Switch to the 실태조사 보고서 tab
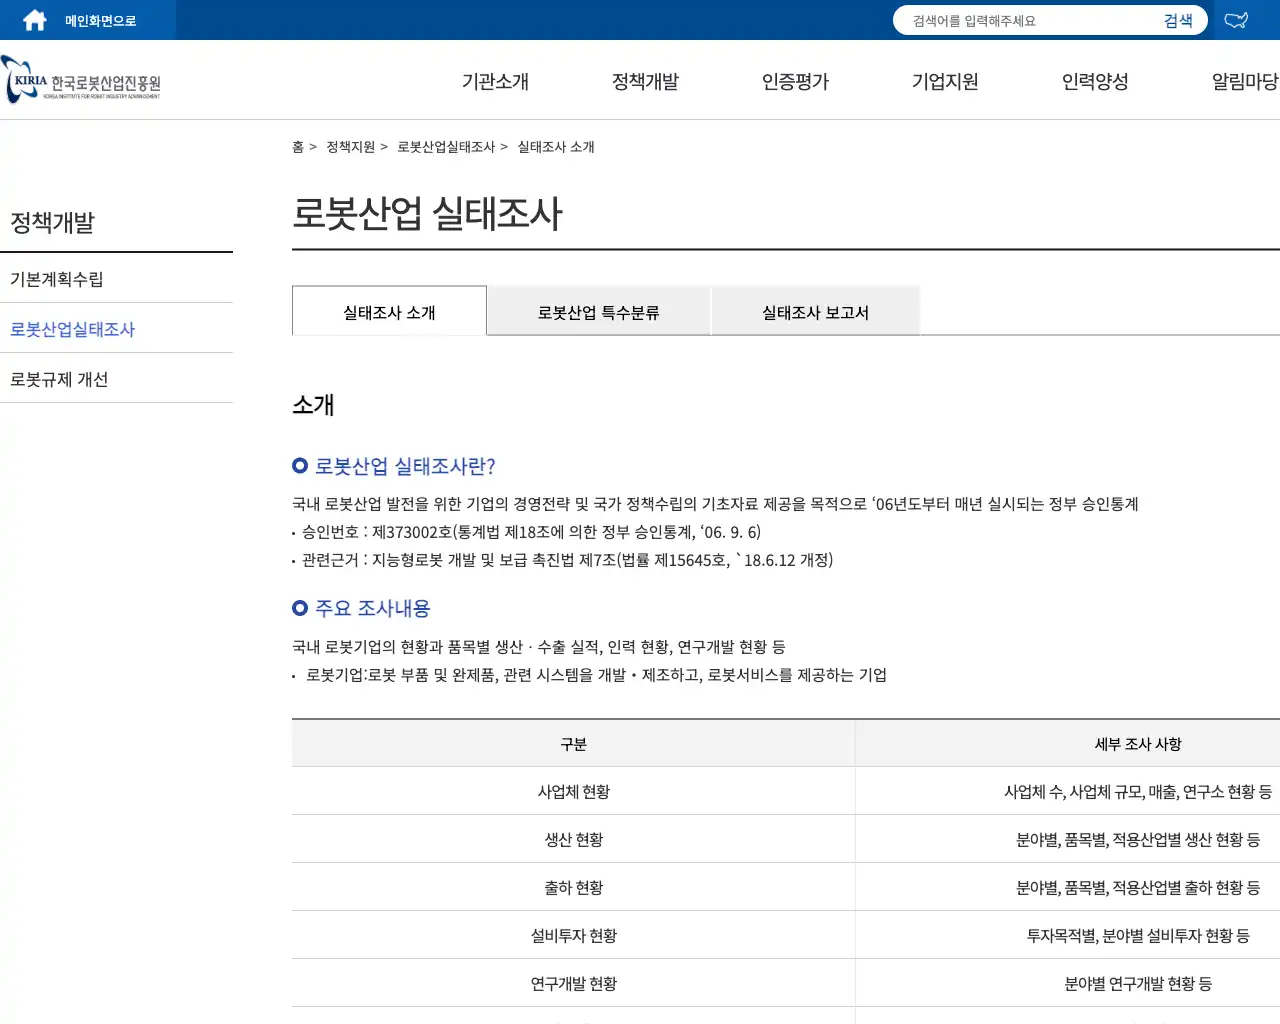This screenshot has height=1024, width=1280. [815, 311]
